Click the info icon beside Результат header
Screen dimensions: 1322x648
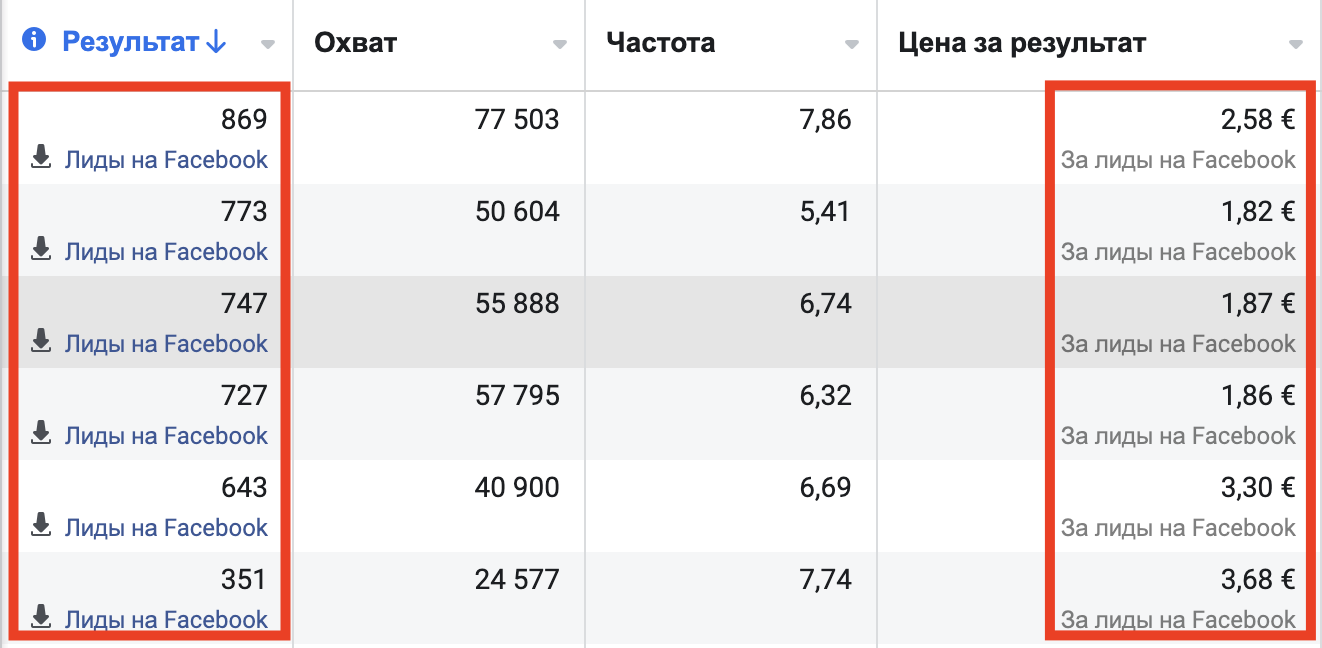36,42
